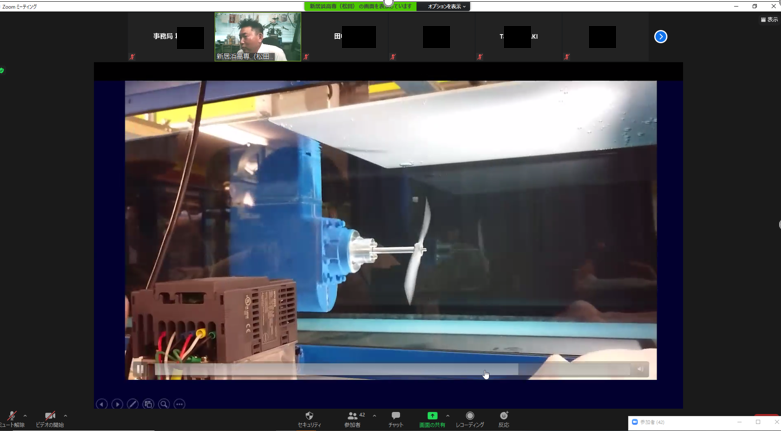This screenshot has width=781, height=431.
Task: Select the speaker's video thumbnail
Action: [x=258, y=37]
